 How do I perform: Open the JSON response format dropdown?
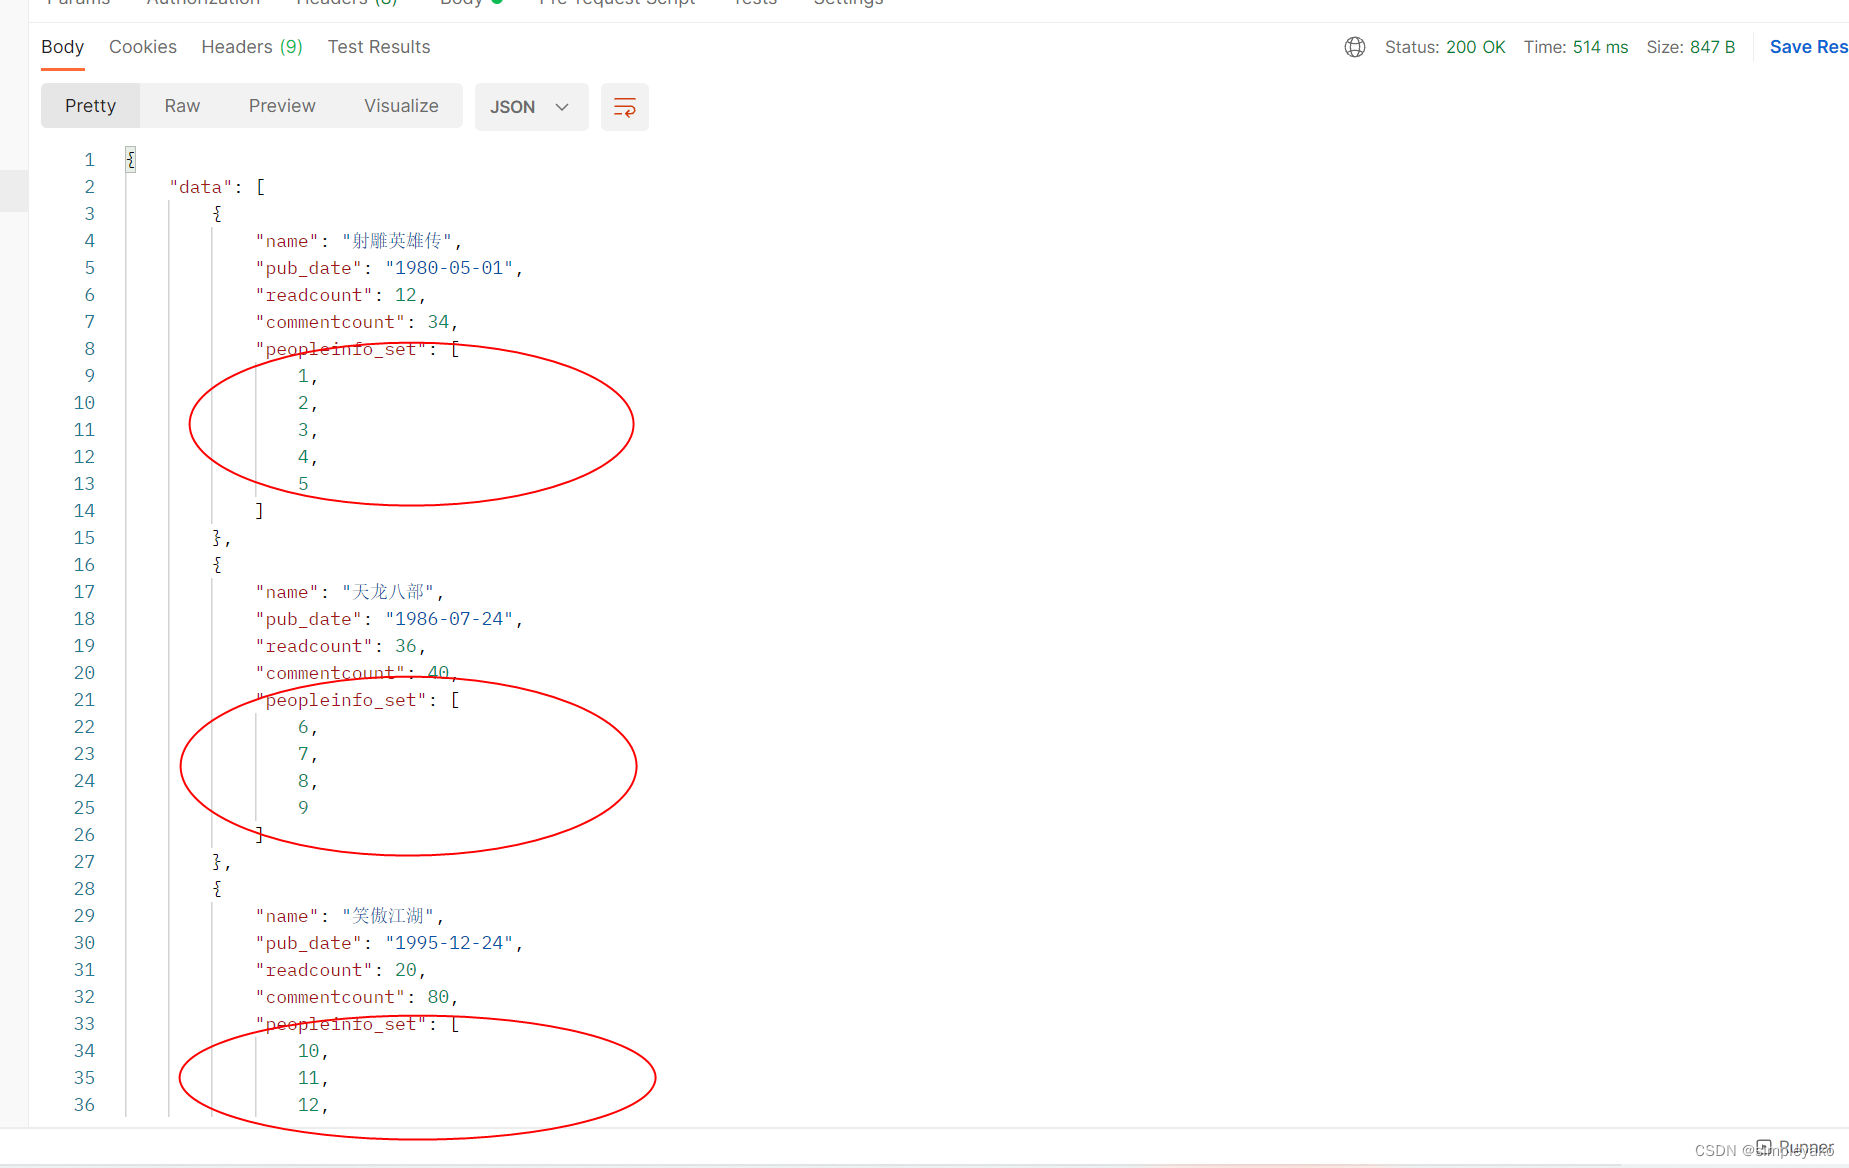pos(531,106)
